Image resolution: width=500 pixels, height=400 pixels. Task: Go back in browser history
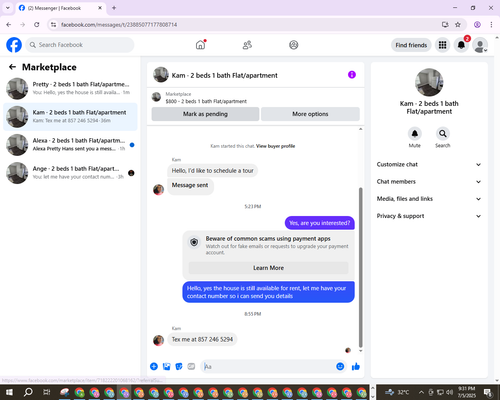(9, 25)
